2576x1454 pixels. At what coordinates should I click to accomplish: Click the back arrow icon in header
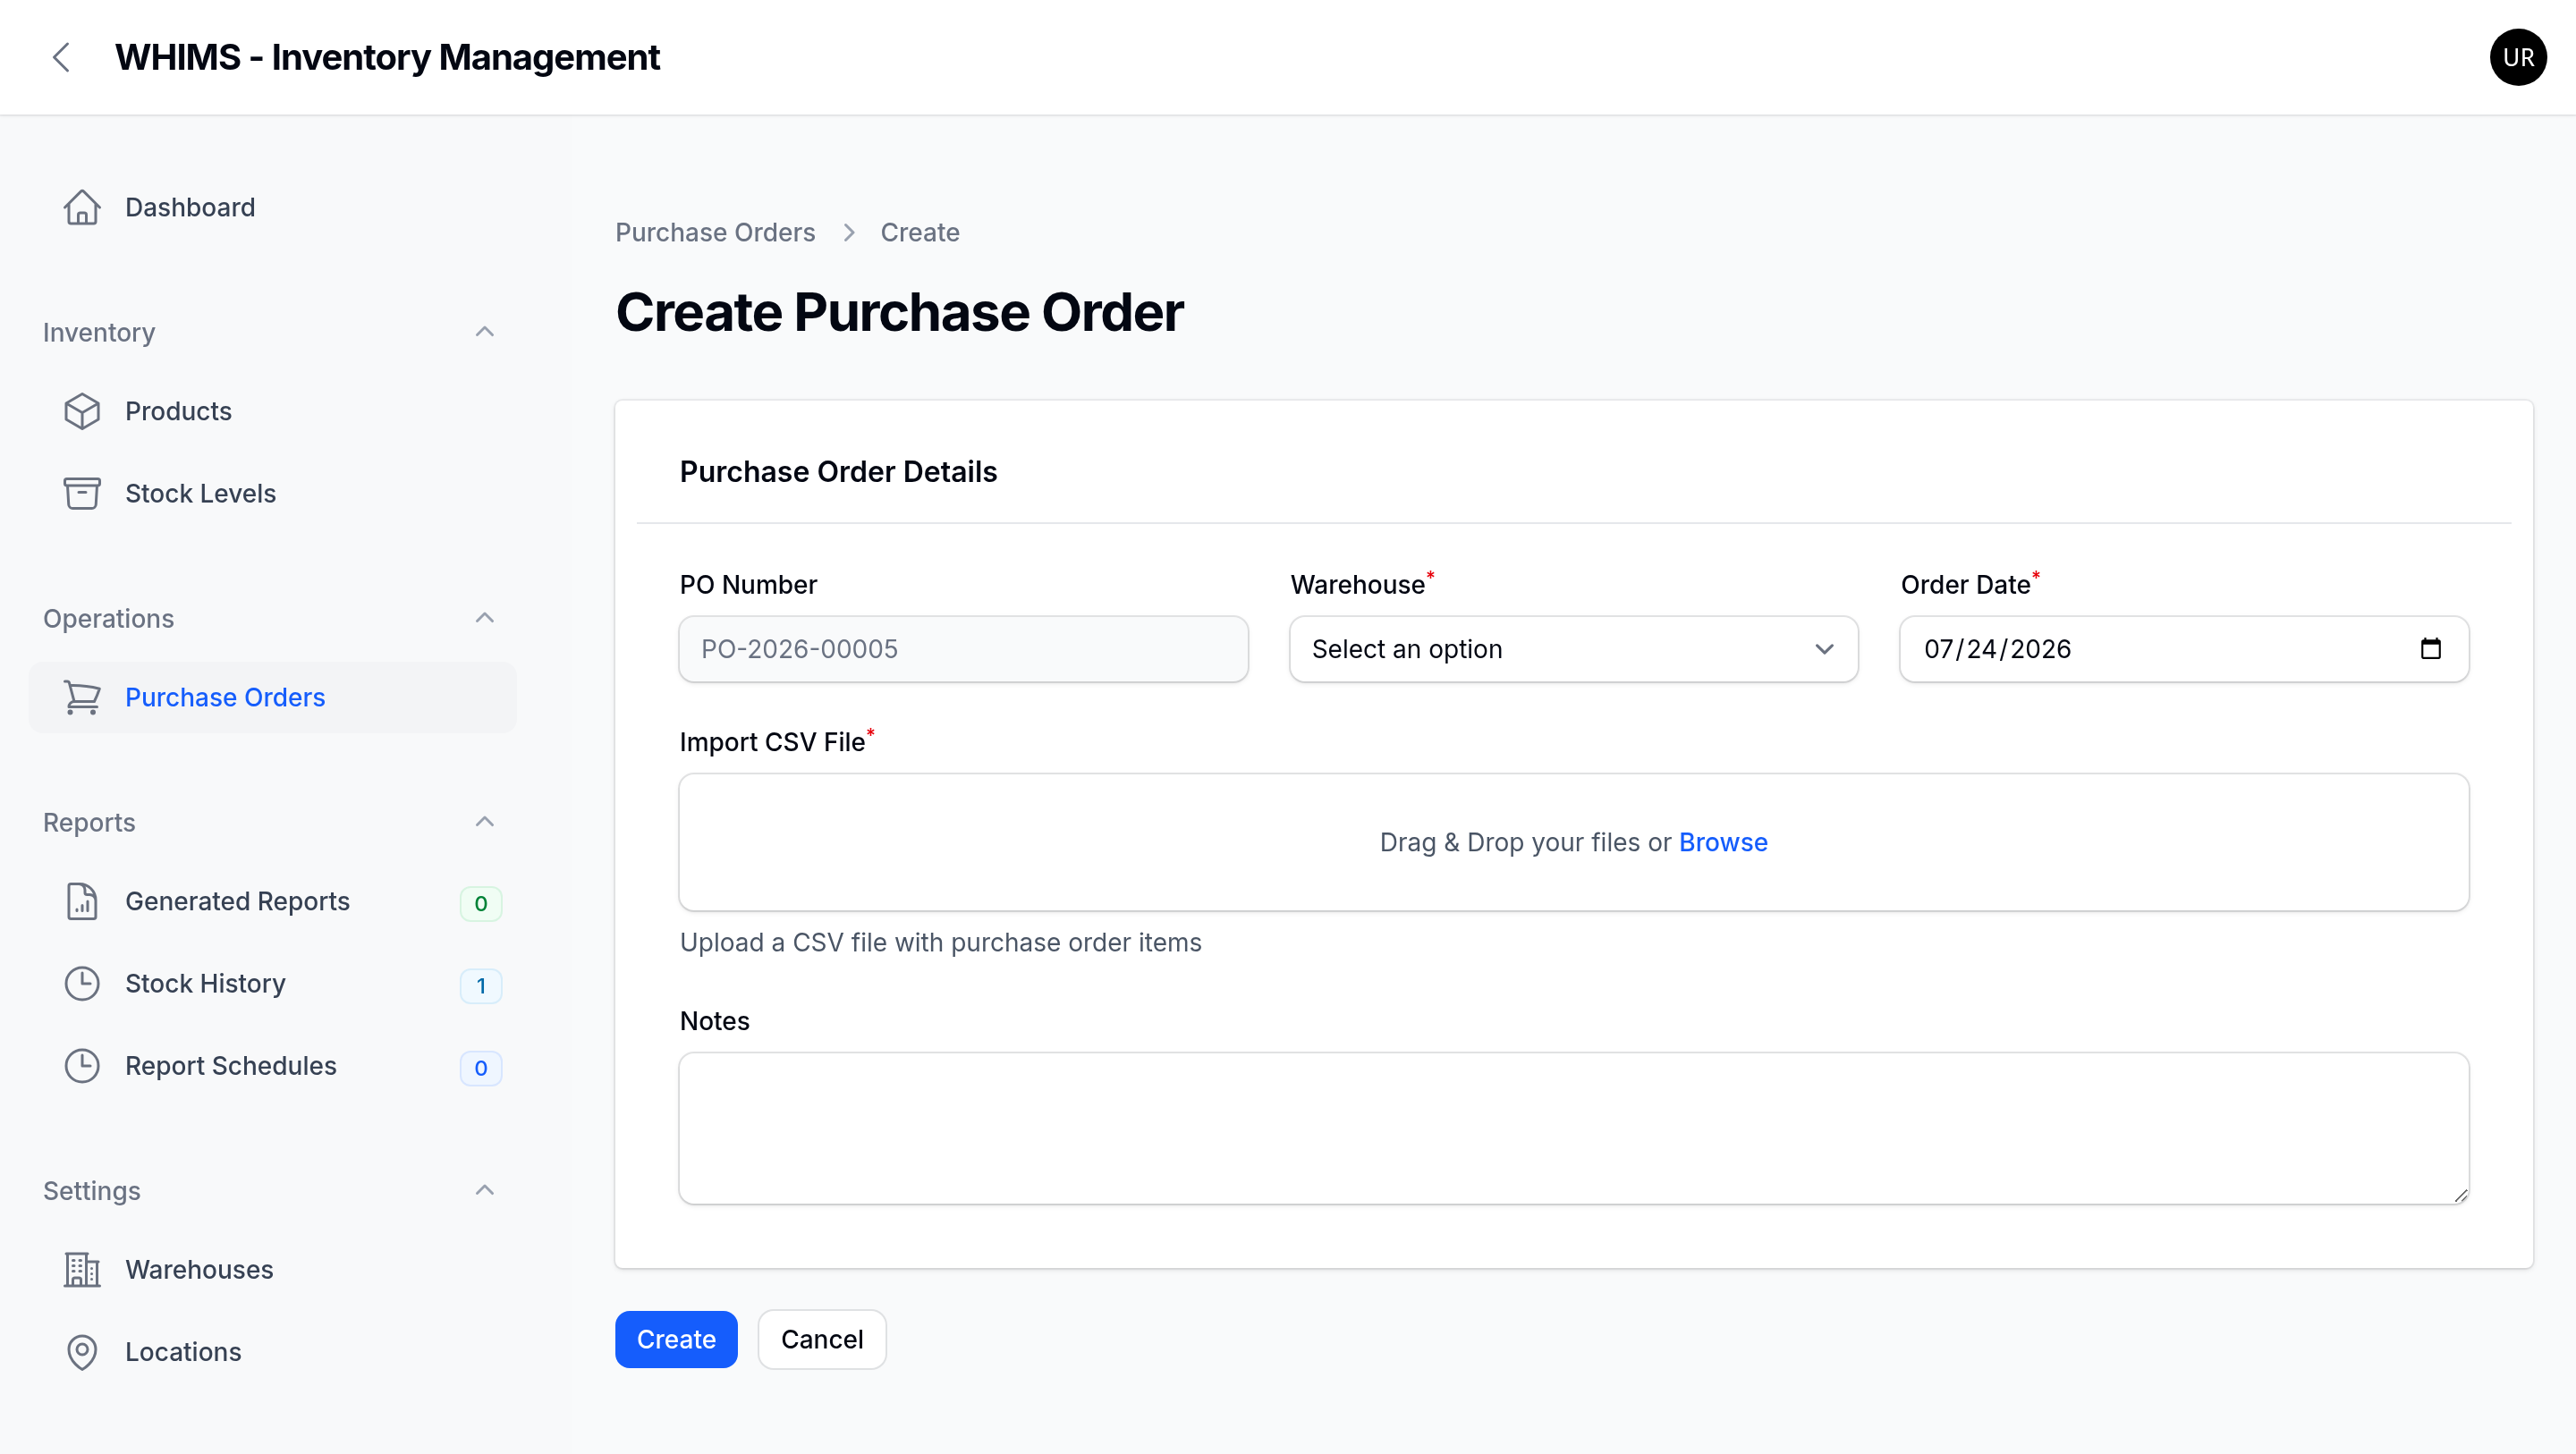click(61, 57)
